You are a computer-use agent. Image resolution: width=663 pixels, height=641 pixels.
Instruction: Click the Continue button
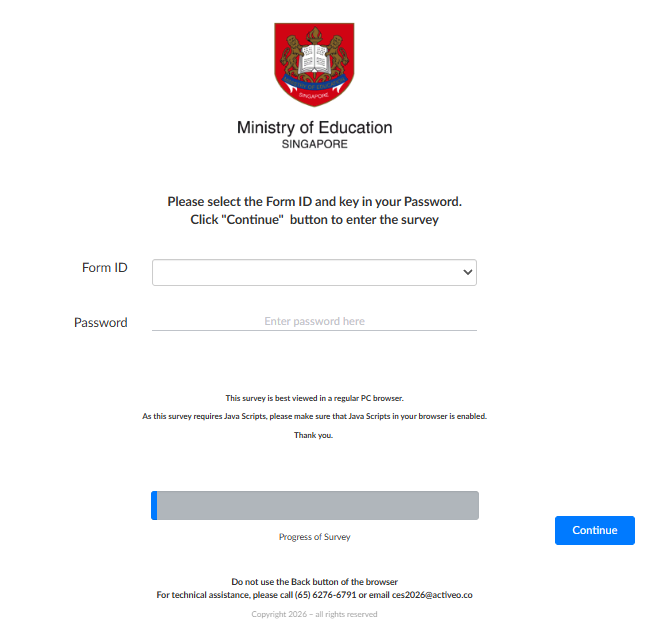click(x=595, y=530)
